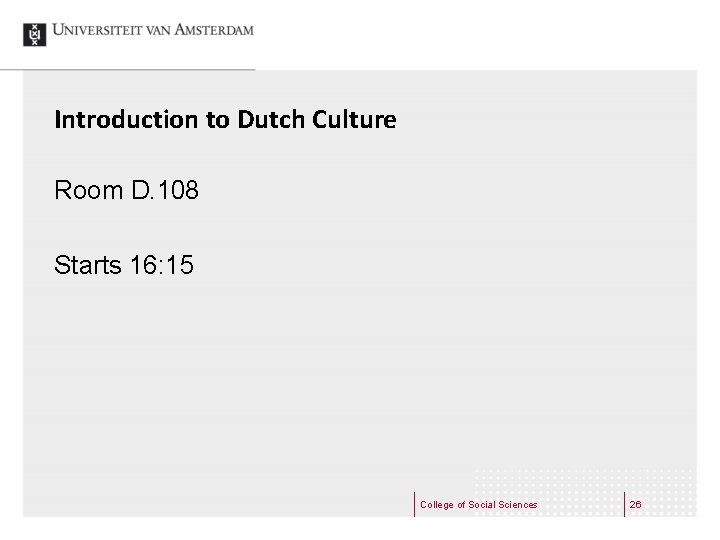Click the 'Starts 16:15' text line
720x540 pixels.
click(124, 265)
